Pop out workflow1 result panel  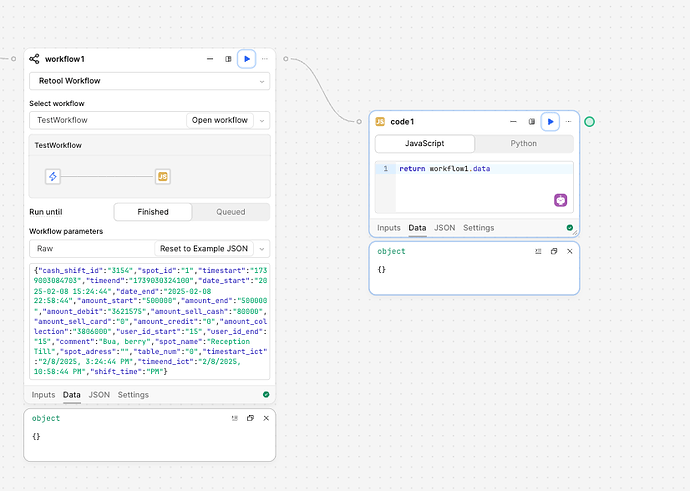(250, 418)
